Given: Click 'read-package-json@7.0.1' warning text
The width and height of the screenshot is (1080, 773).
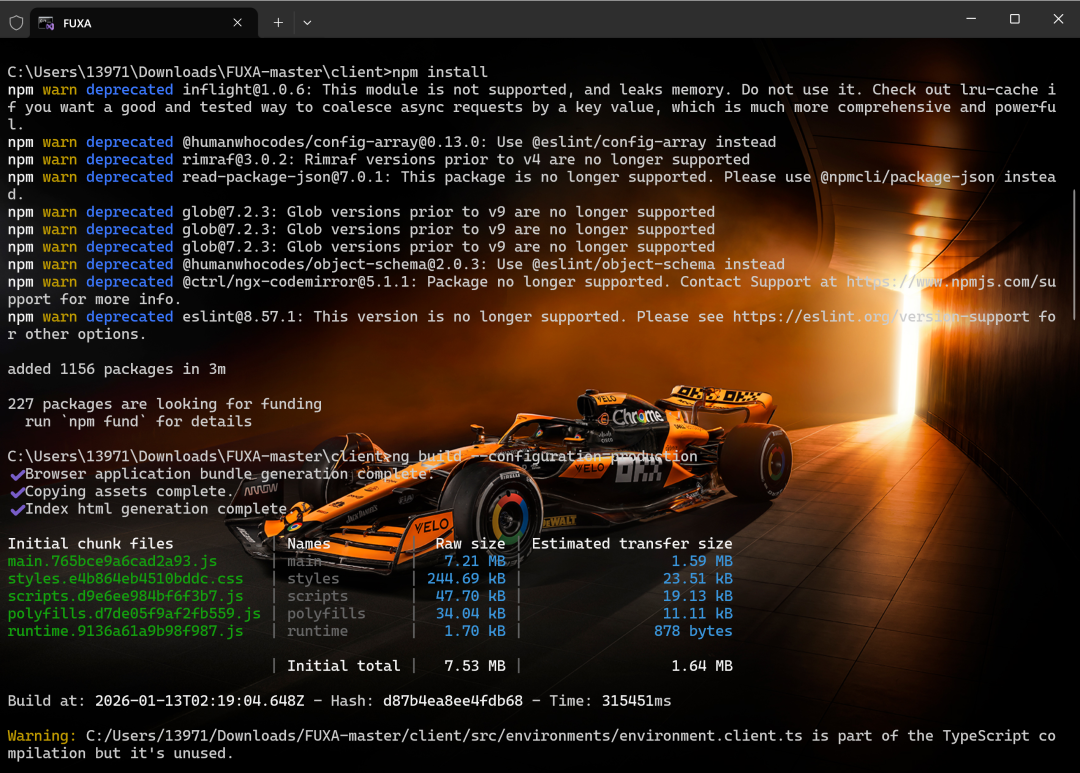Looking at the screenshot, I should point(287,177).
